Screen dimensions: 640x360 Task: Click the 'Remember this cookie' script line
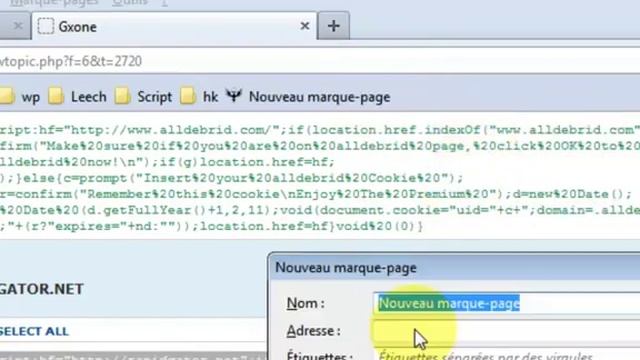click(x=316, y=194)
